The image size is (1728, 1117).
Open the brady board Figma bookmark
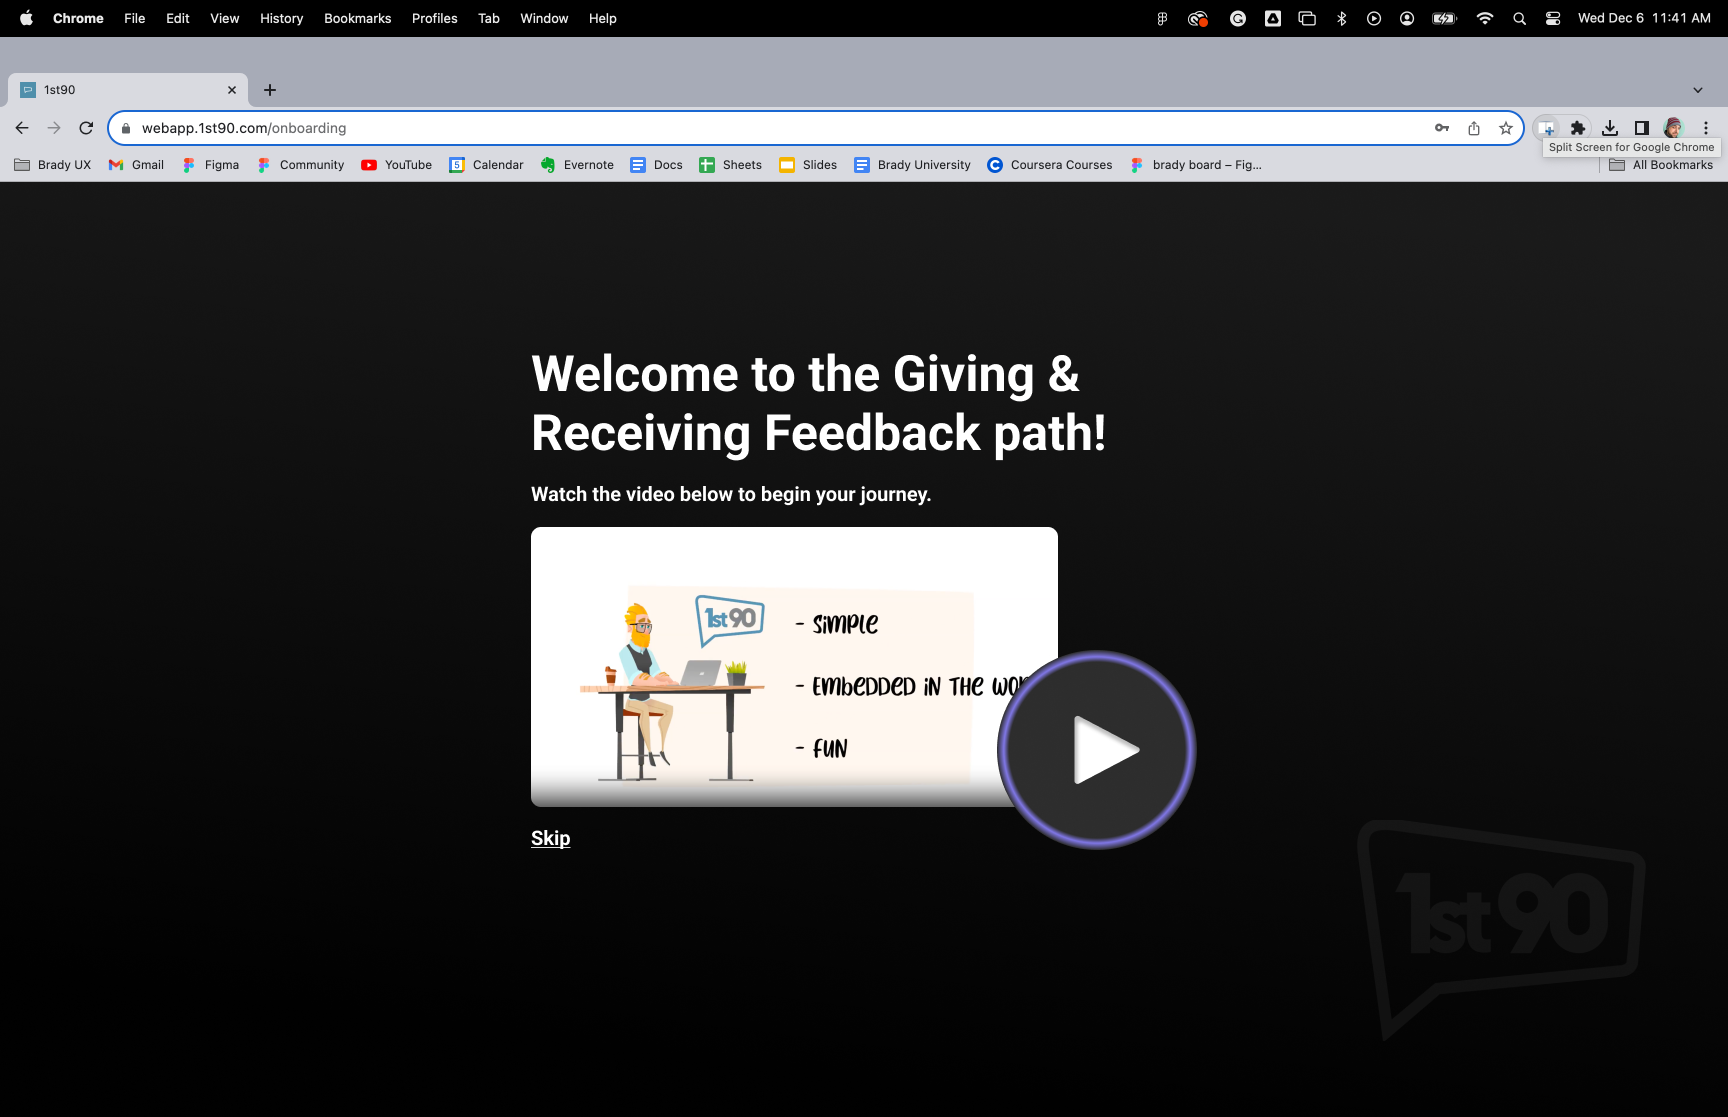[x=1196, y=165]
